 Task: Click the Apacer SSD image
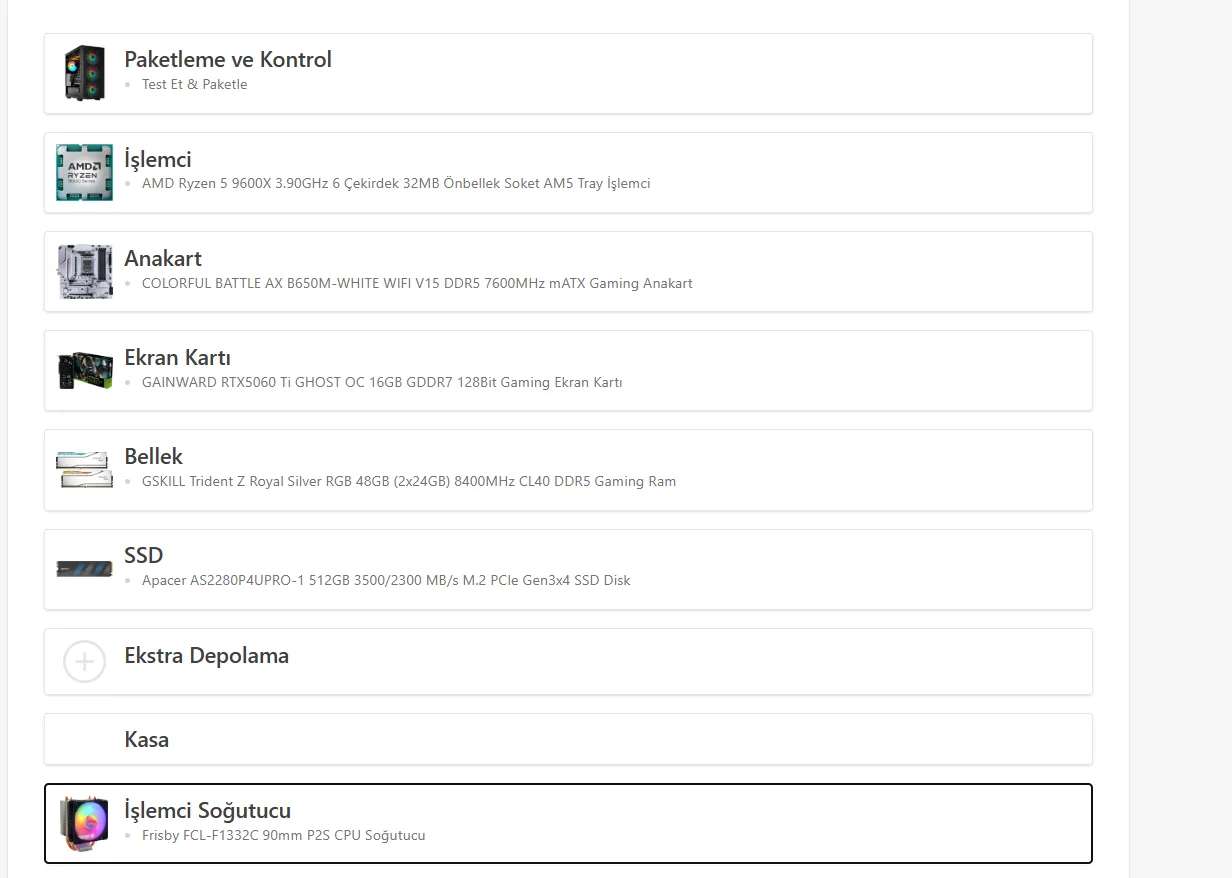tap(85, 569)
